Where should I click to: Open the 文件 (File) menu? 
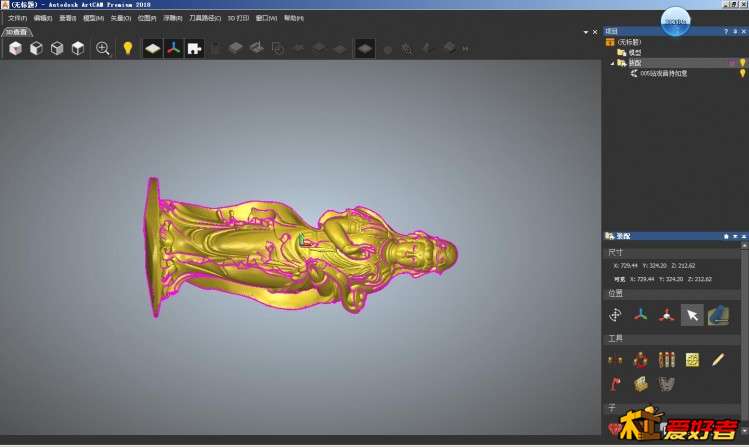(17, 18)
